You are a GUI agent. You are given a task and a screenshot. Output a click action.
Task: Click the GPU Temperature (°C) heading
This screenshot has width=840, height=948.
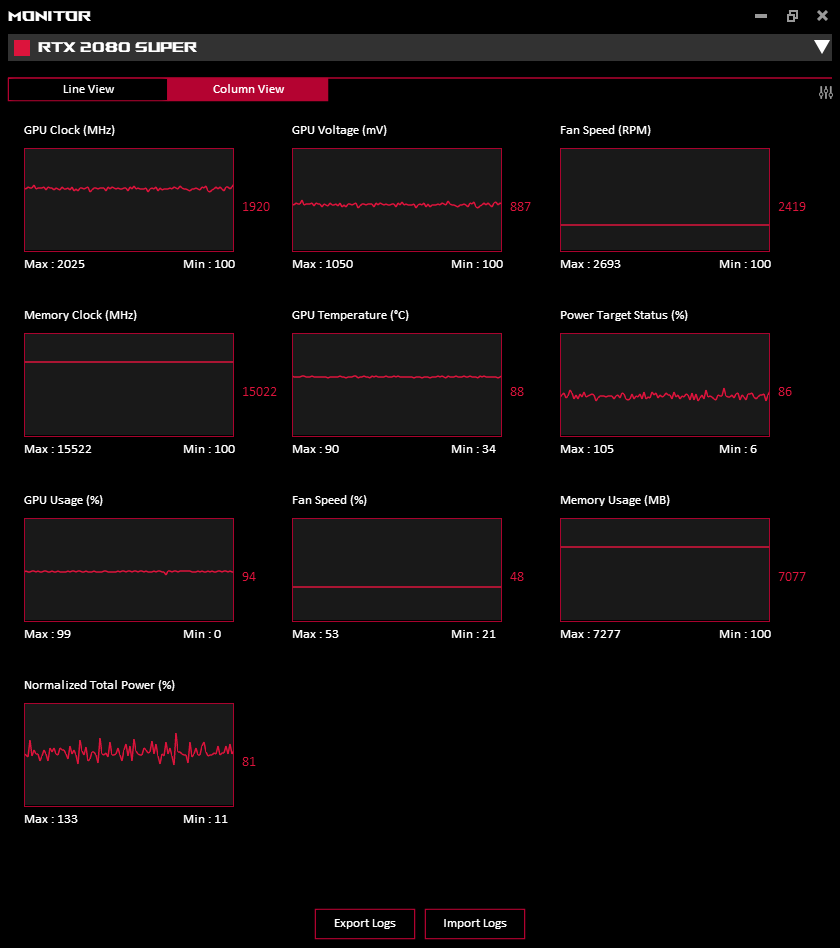(x=350, y=315)
